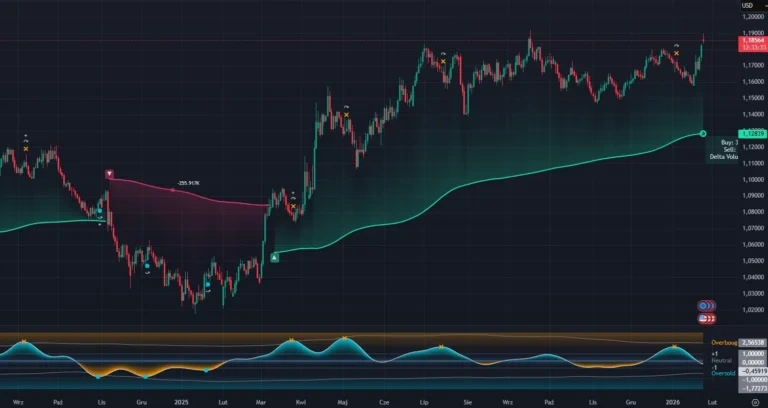
Task: Open the US flag economic events icon stack
Action: [x=706, y=319]
